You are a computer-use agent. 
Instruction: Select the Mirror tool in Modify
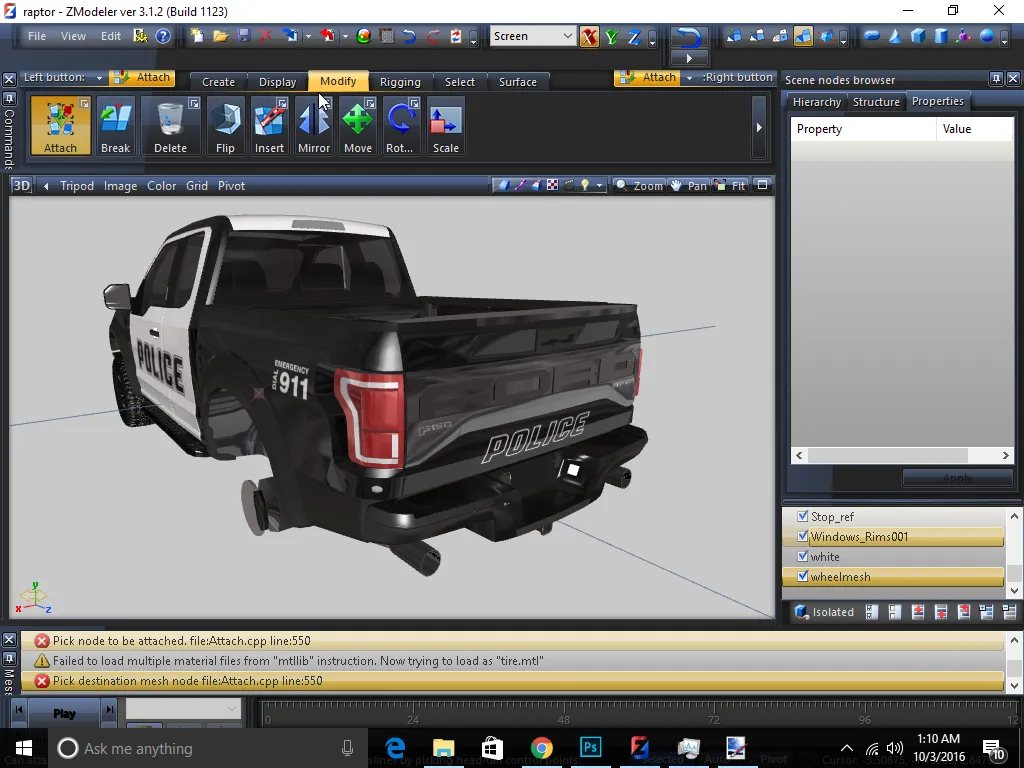[313, 125]
